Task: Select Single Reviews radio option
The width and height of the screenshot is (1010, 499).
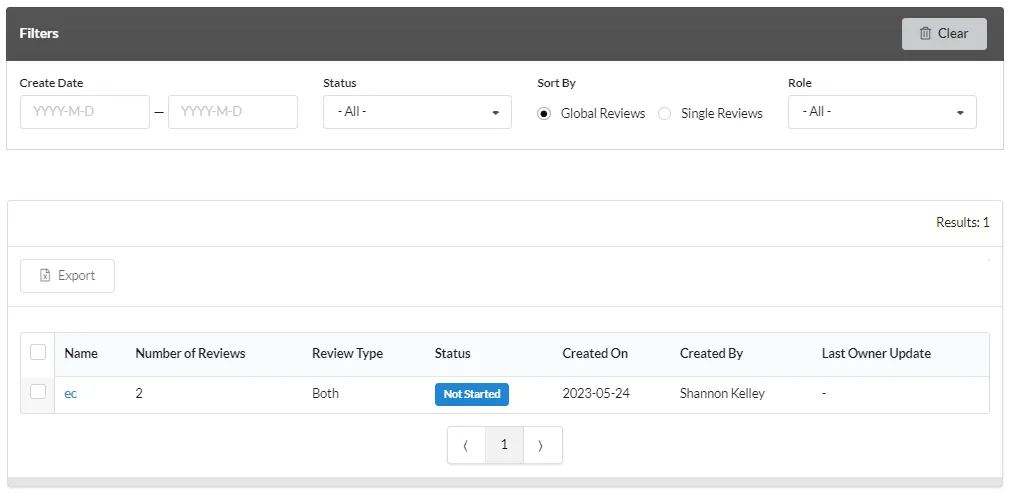Action: coord(664,114)
